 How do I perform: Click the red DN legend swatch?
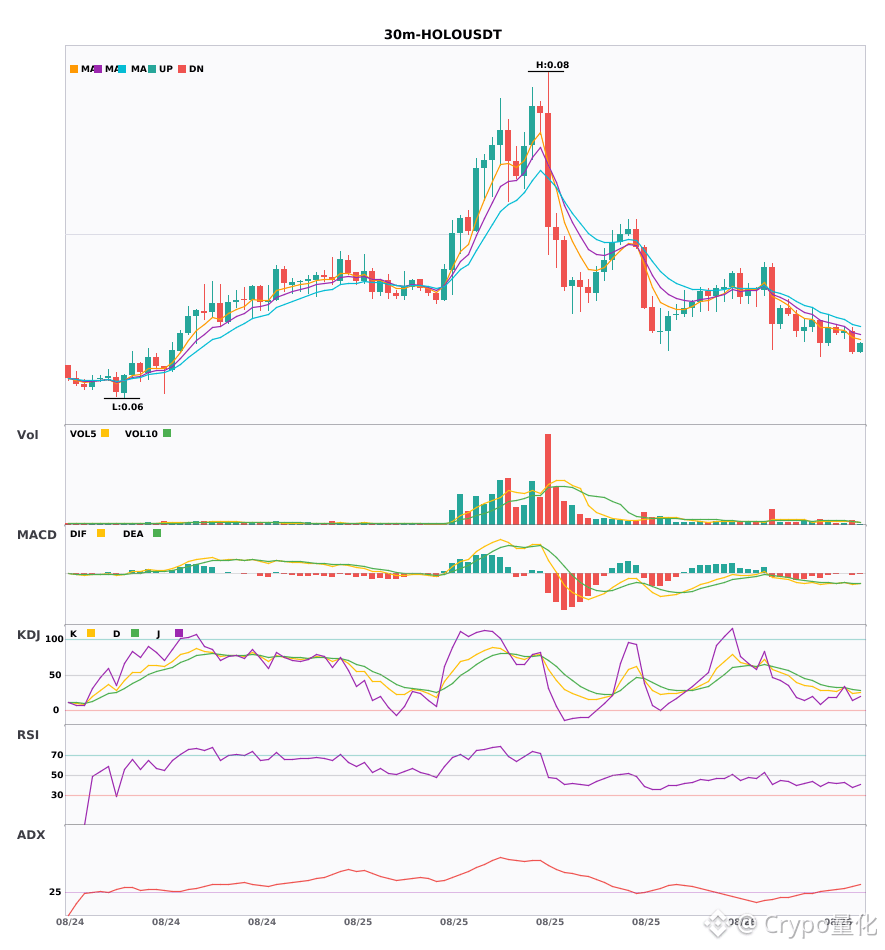tap(182, 69)
